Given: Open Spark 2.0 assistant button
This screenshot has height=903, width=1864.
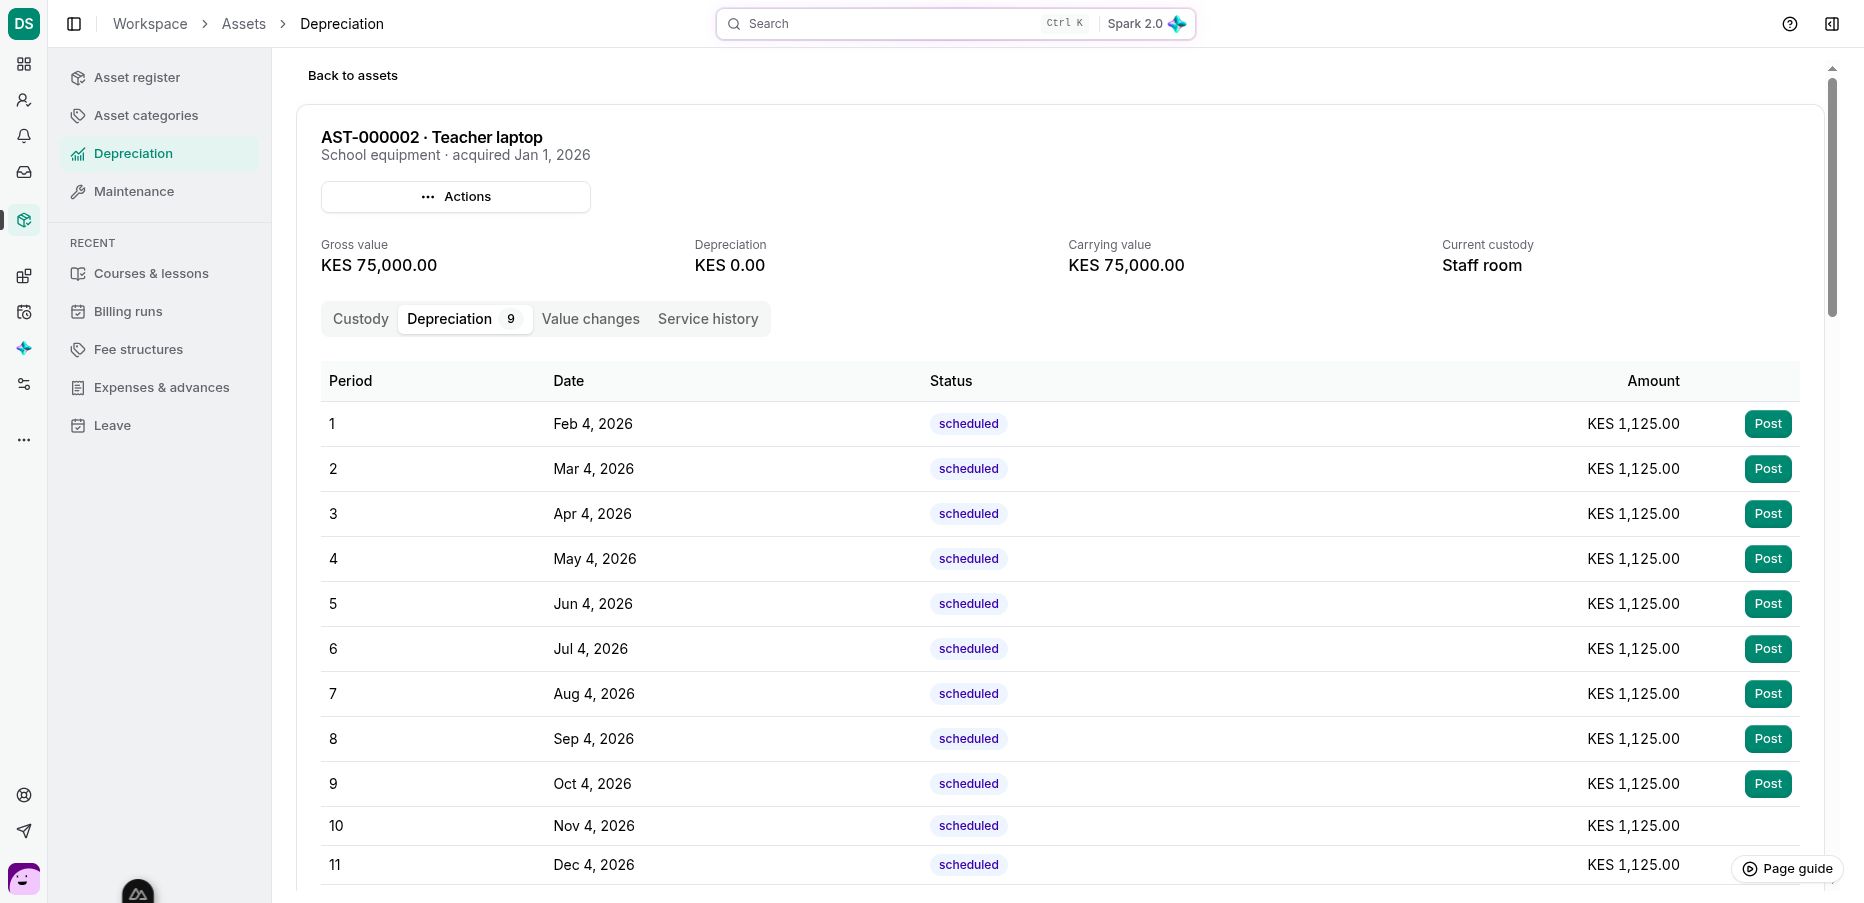Looking at the screenshot, I should point(1146,24).
